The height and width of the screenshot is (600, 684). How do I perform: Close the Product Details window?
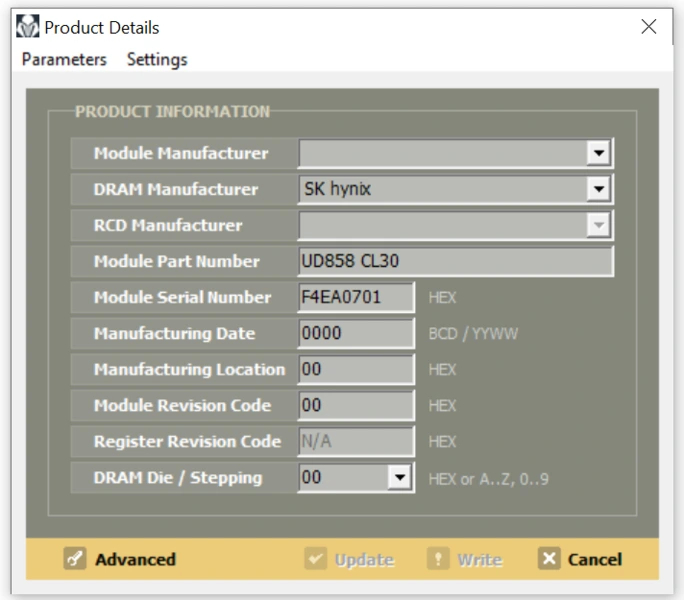pos(648,27)
